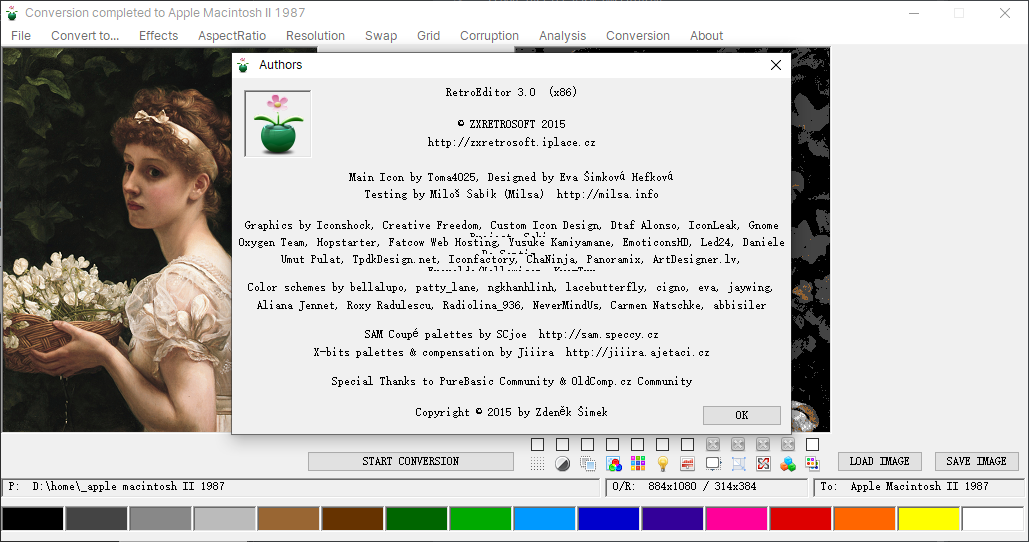Click the screen resize icon with arrows
Image resolution: width=1029 pixels, height=542 pixels.
[x=713, y=464]
